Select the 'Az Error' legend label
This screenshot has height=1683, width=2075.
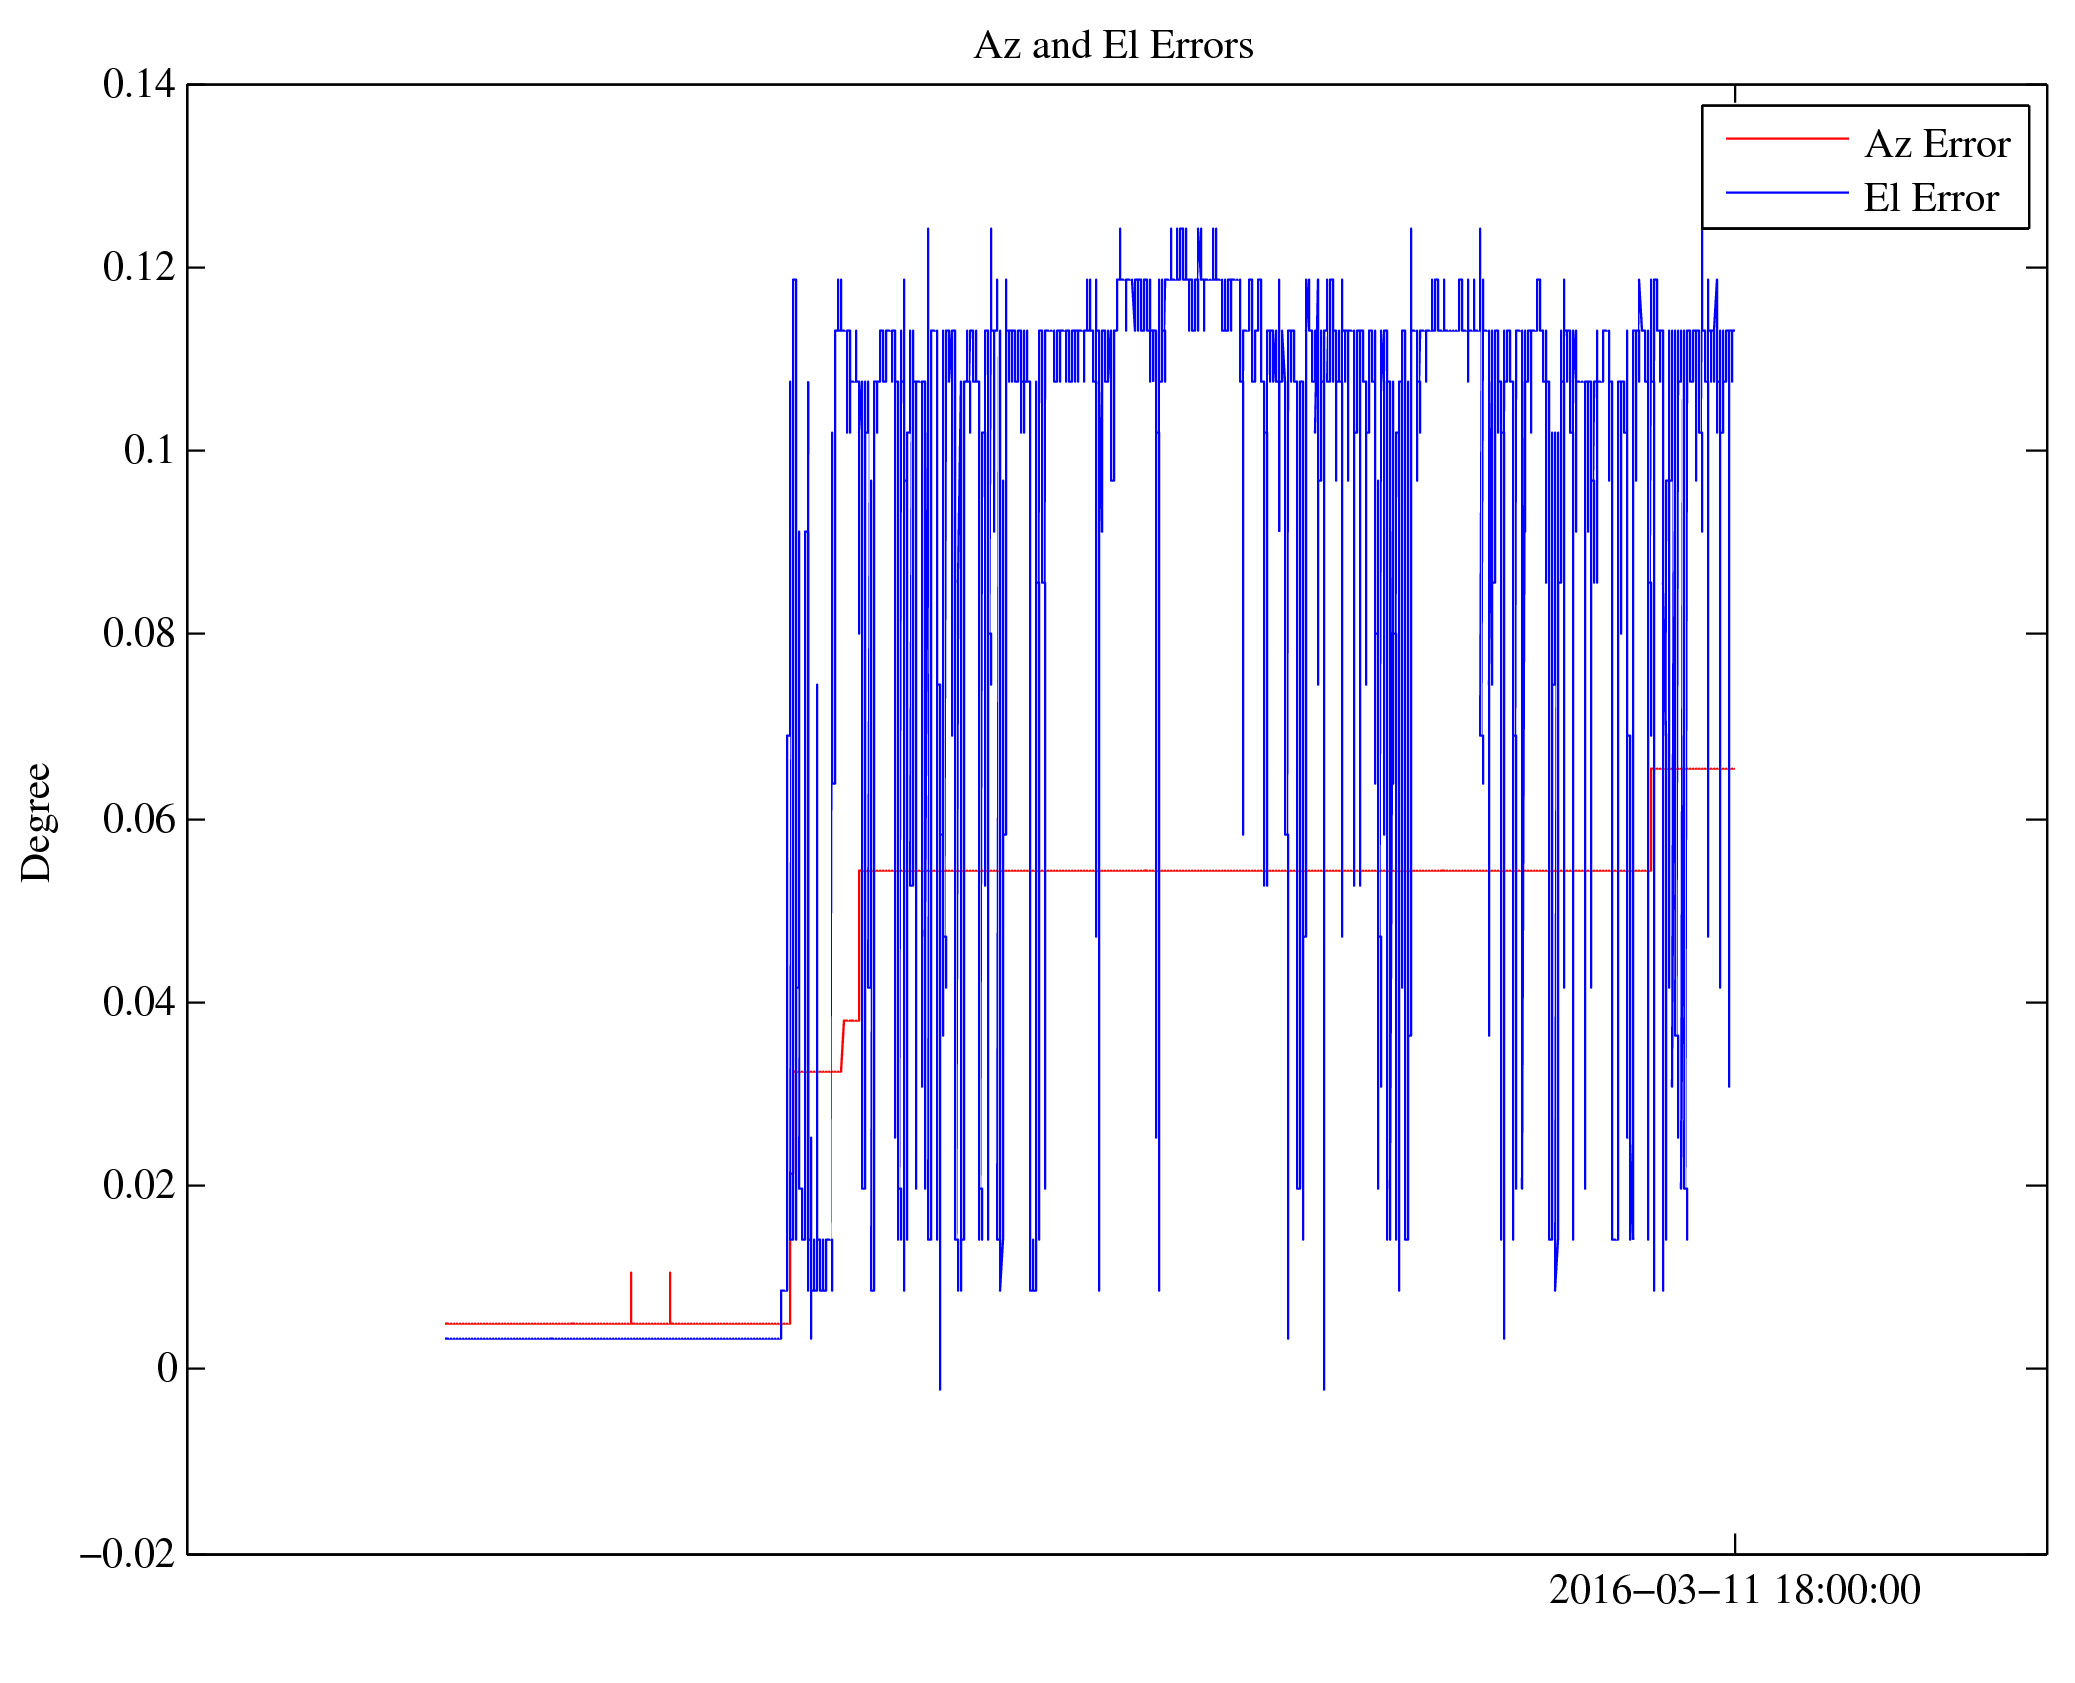pyautogui.click(x=1936, y=145)
